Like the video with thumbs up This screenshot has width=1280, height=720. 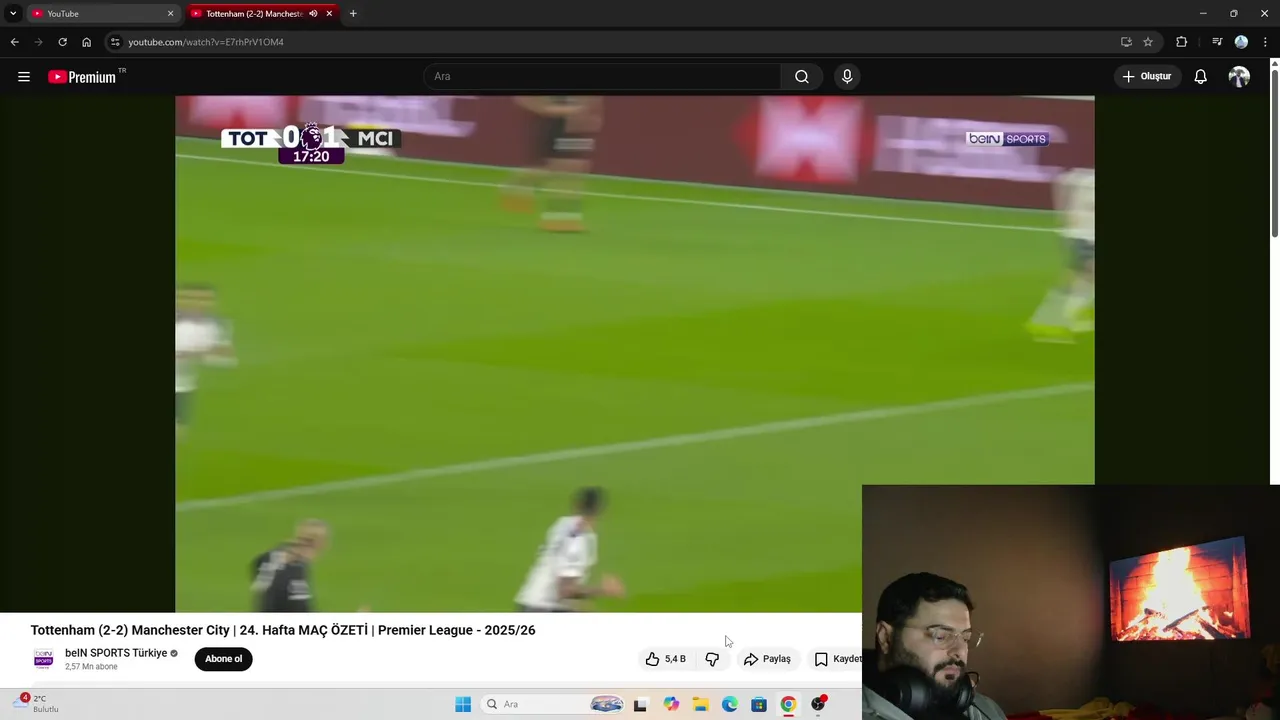(666, 659)
